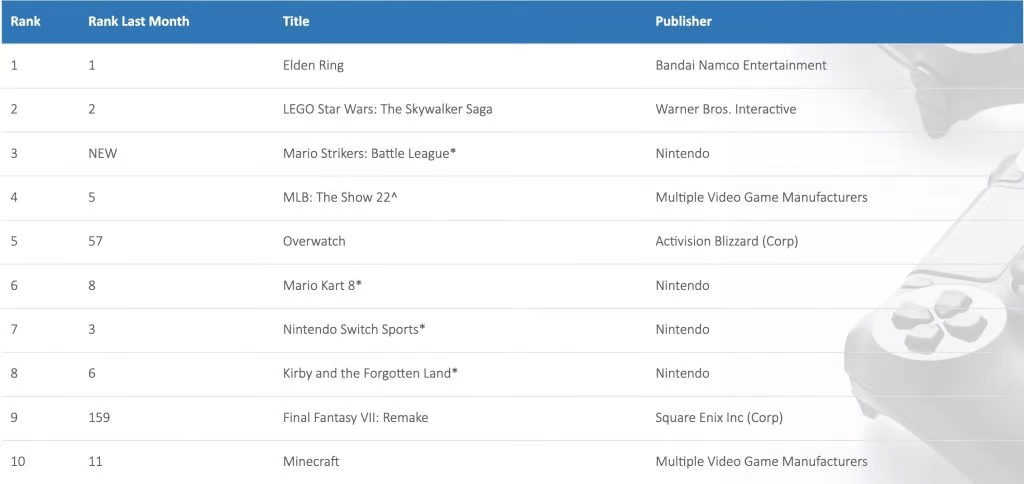Click Activision Blizzard (Corp) publisher
Screen dimensions: 1024x484
click(x=726, y=242)
